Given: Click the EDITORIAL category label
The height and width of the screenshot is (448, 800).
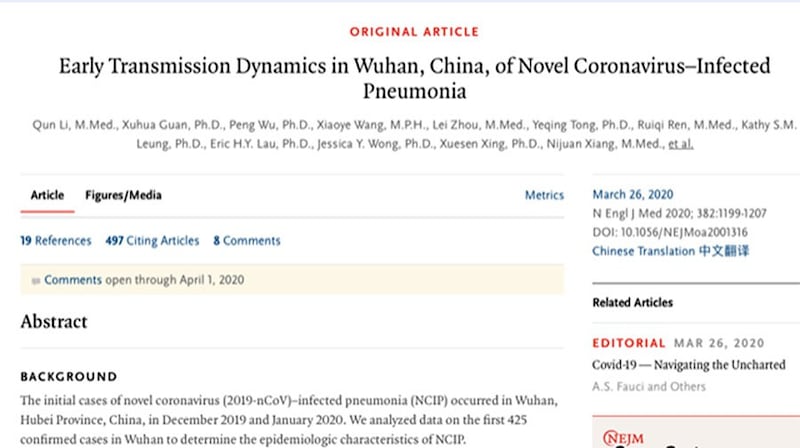Looking at the screenshot, I should 629,343.
